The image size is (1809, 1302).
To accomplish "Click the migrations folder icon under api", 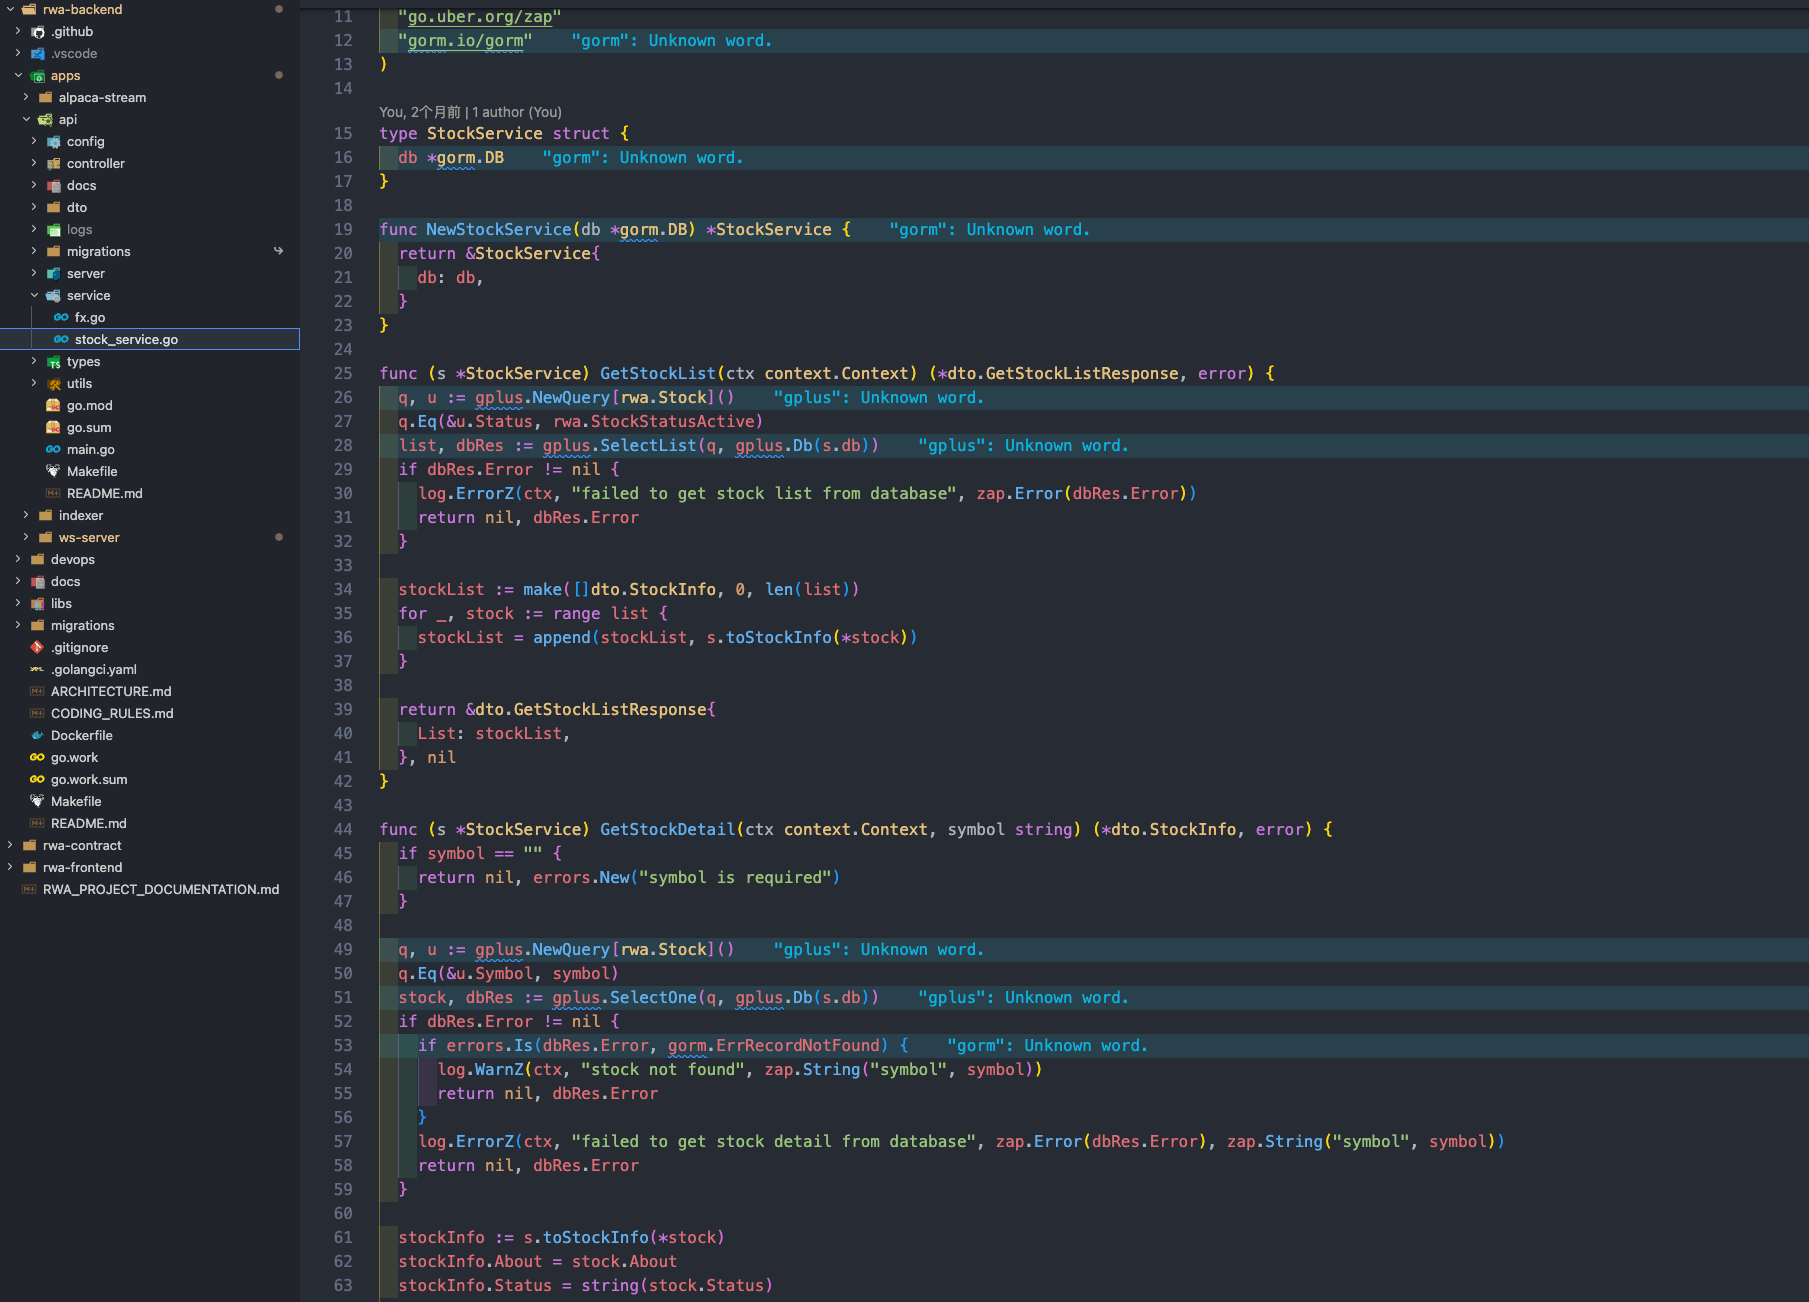I will [53, 251].
